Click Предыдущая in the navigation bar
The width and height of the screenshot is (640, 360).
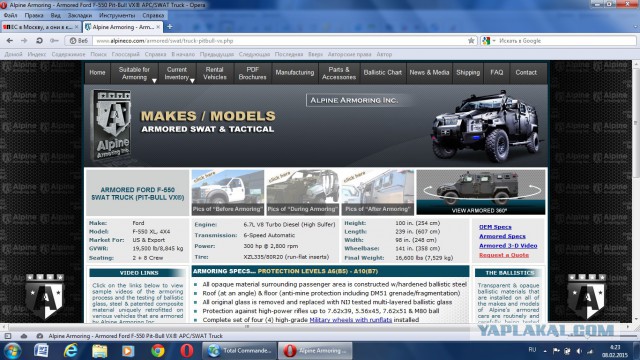pos(217,54)
